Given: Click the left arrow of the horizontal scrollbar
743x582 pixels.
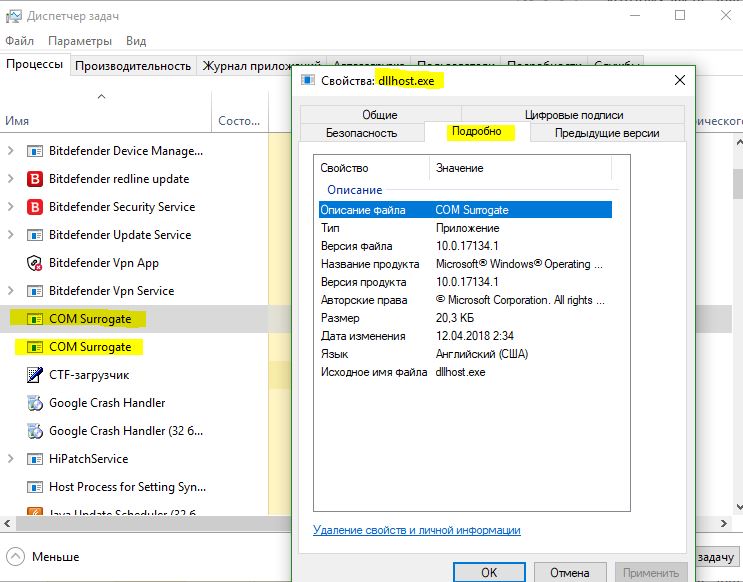Looking at the screenshot, I should (x=7, y=523).
